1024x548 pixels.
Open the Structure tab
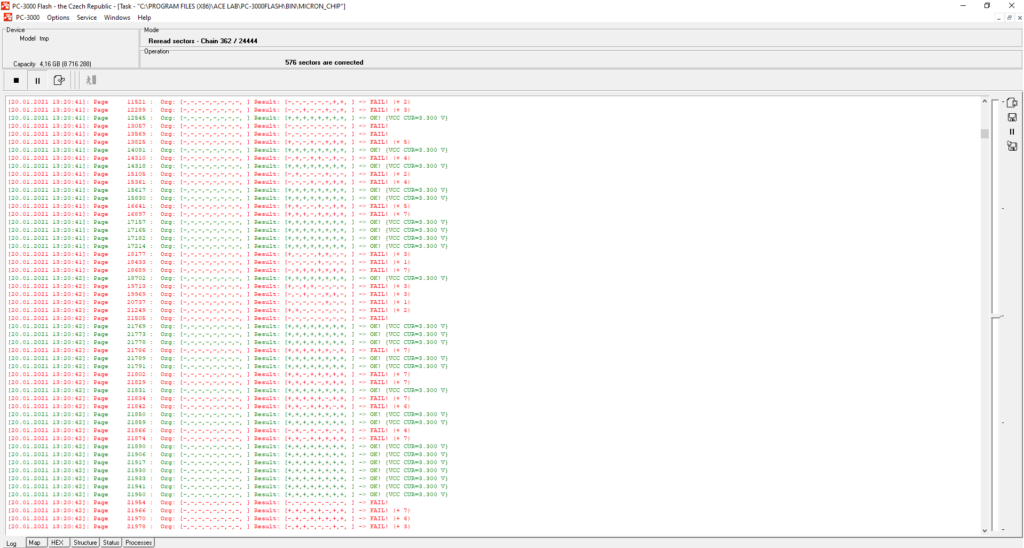click(85, 542)
